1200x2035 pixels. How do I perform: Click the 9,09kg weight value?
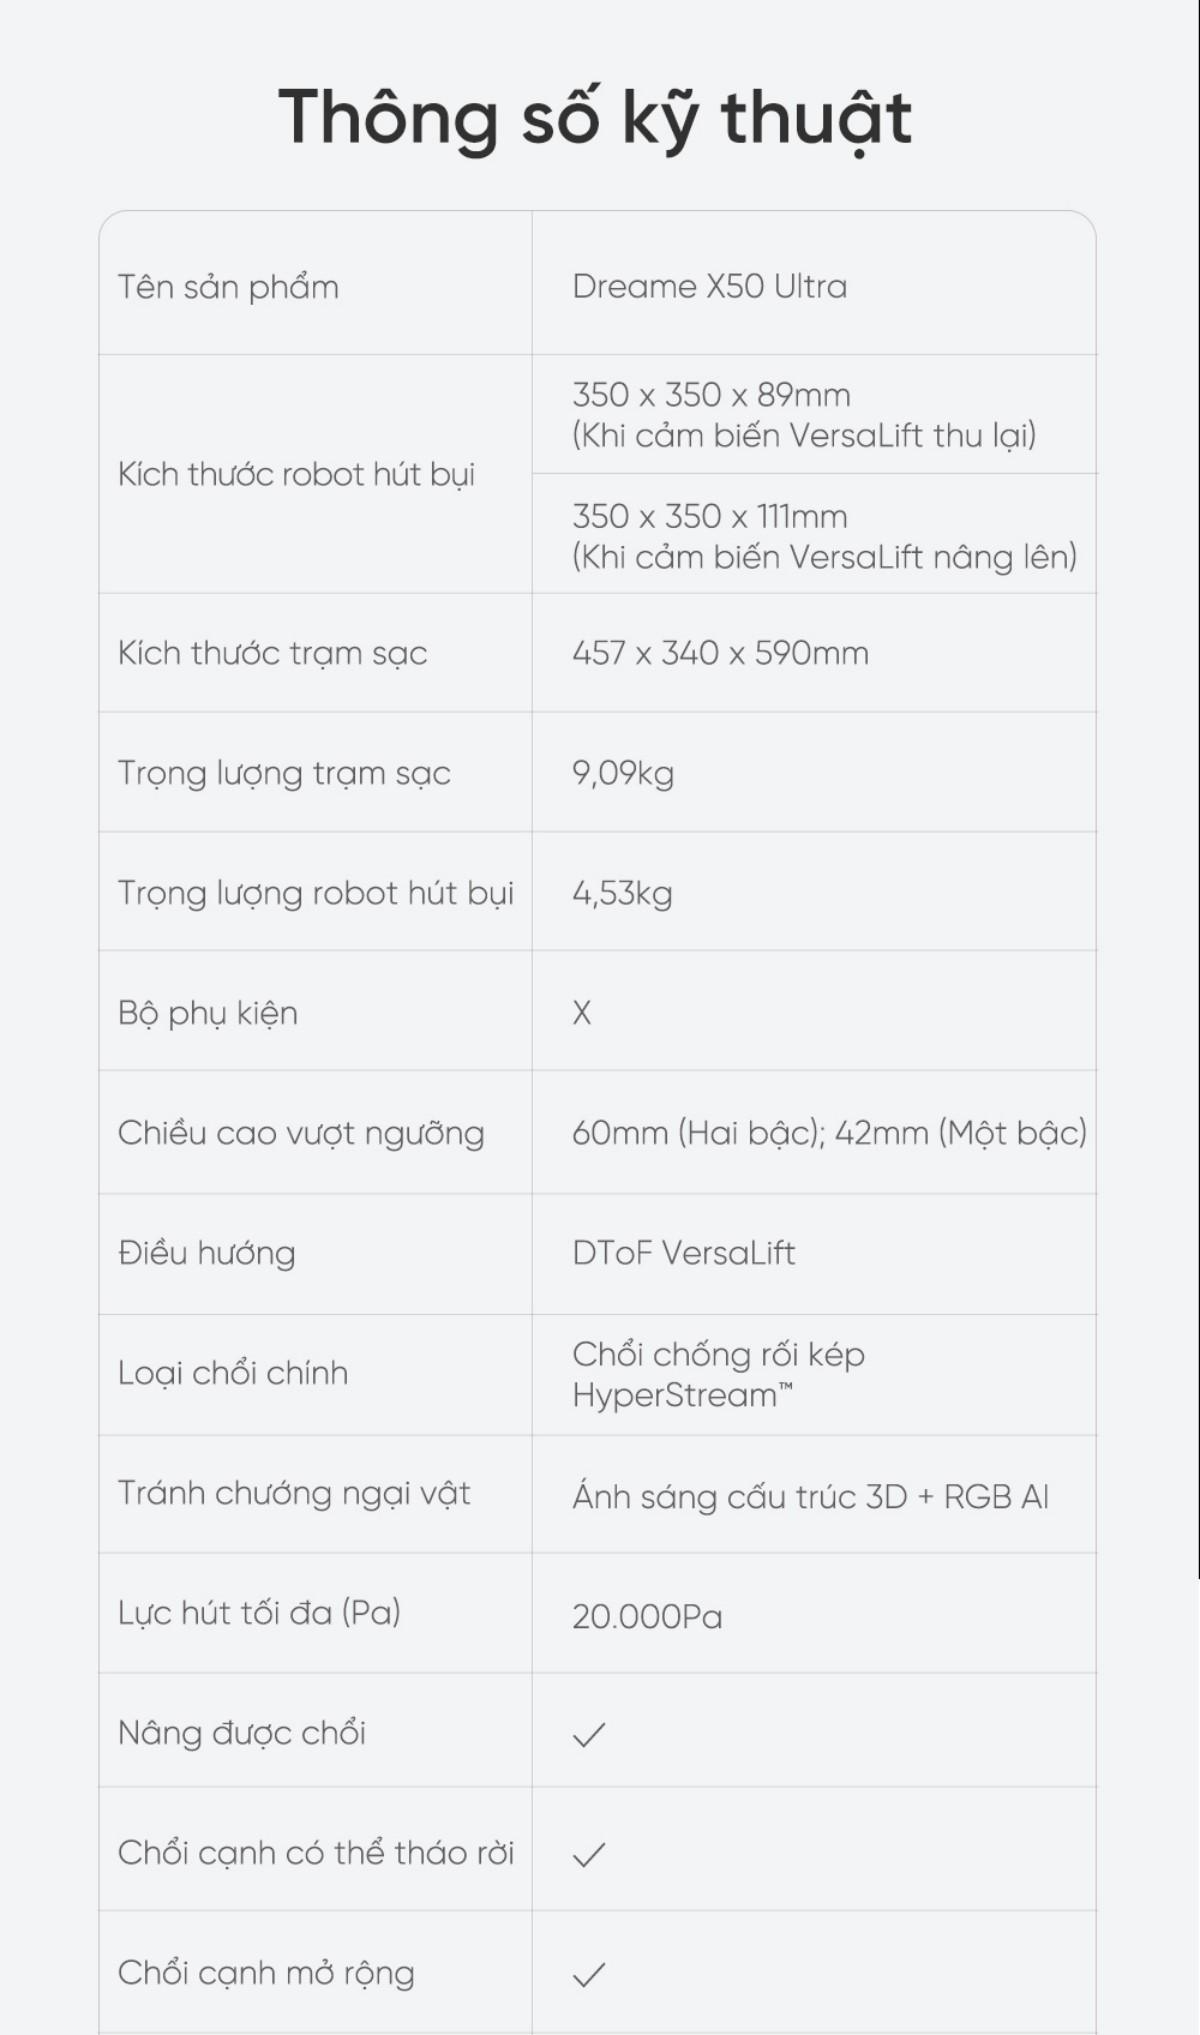click(x=623, y=773)
